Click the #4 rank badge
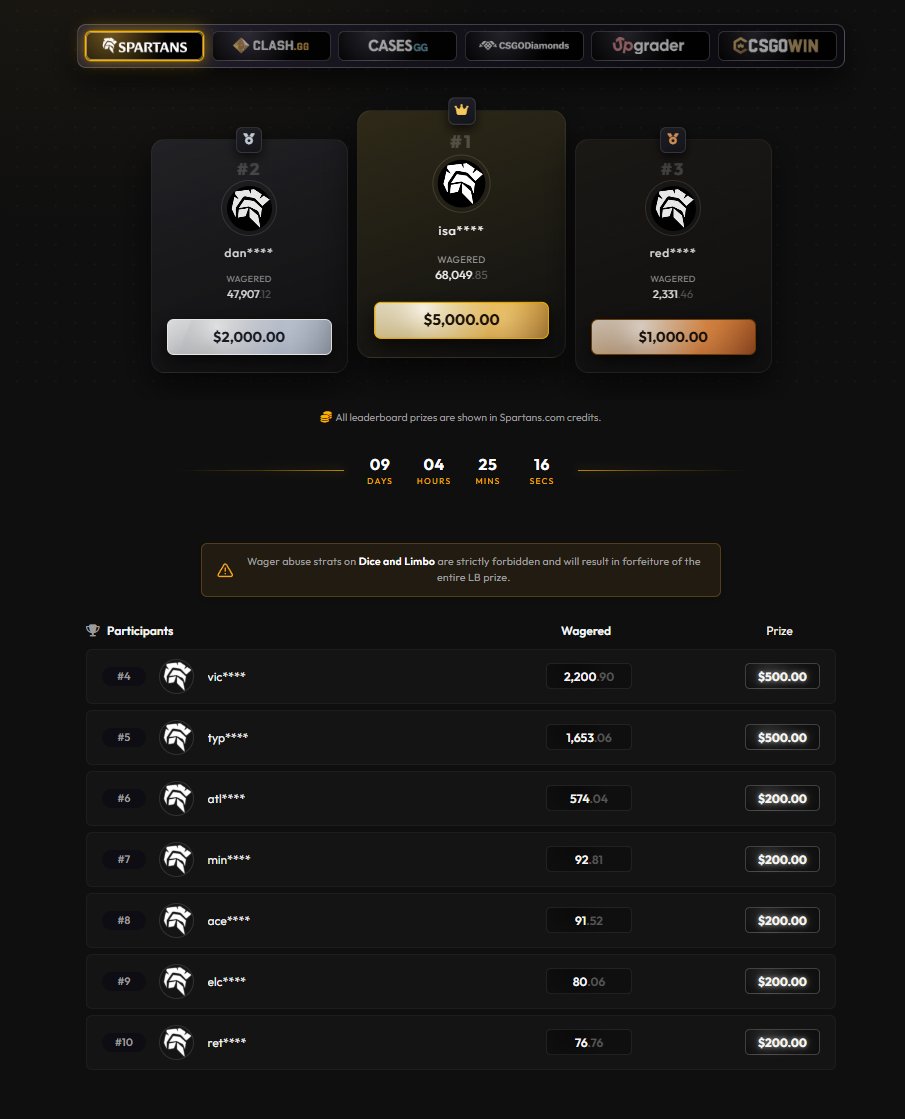Image resolution: width=905 pixels, height=1119 pixels. pos(124,677)
